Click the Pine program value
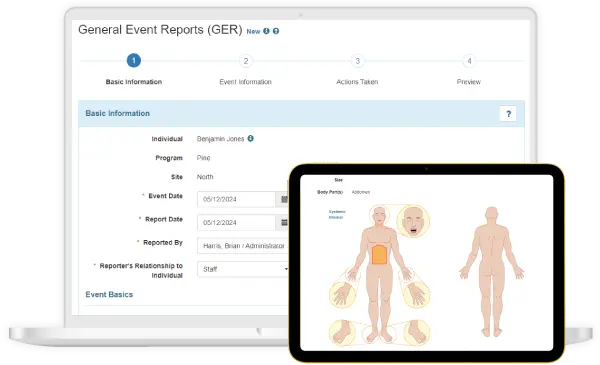Screen dimensions: 600x365 pos(203,158)
